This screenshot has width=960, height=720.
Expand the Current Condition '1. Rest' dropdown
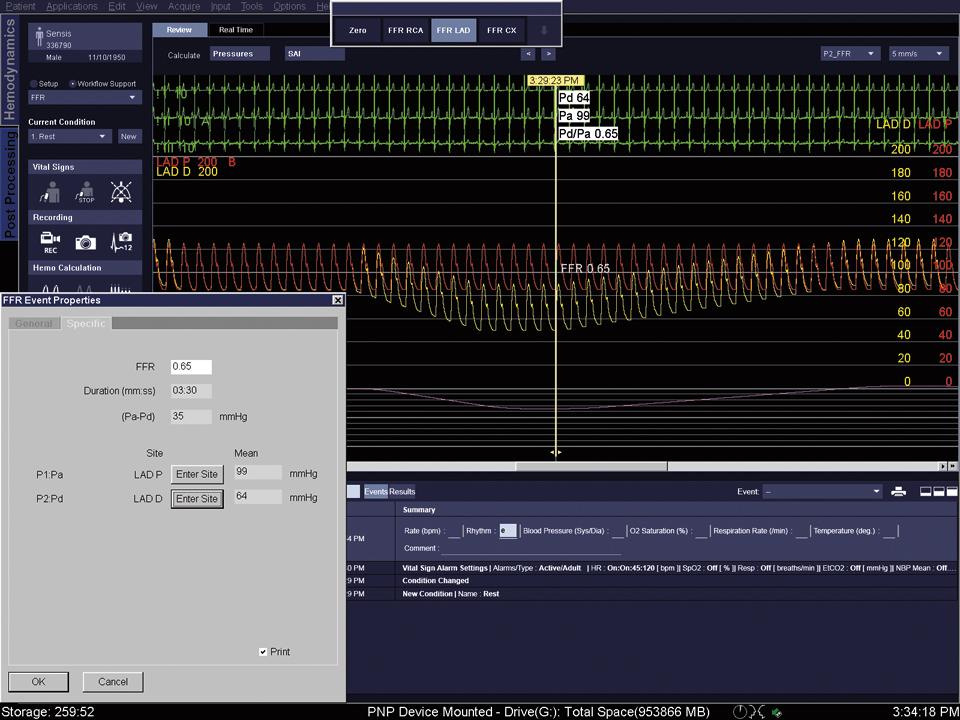click(x=70, y=136)
